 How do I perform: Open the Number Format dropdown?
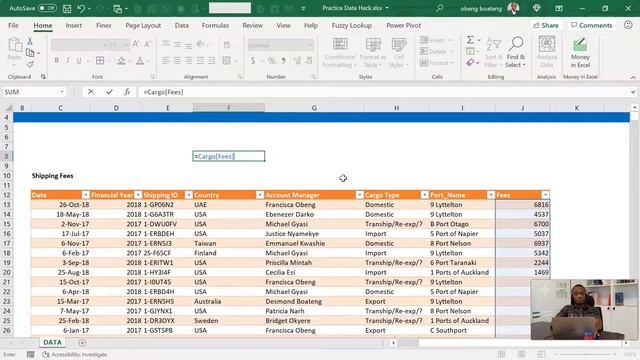pos(311,44)
